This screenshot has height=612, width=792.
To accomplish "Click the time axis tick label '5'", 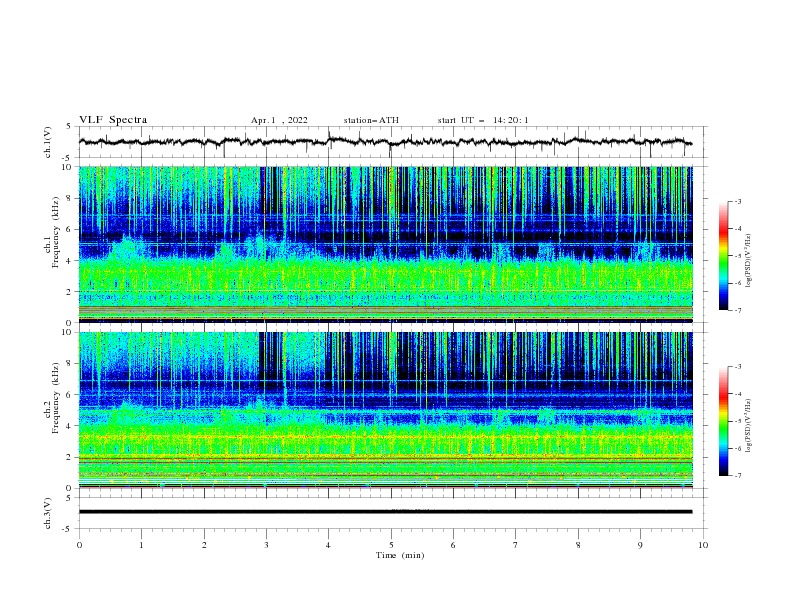I will point(391,545).
